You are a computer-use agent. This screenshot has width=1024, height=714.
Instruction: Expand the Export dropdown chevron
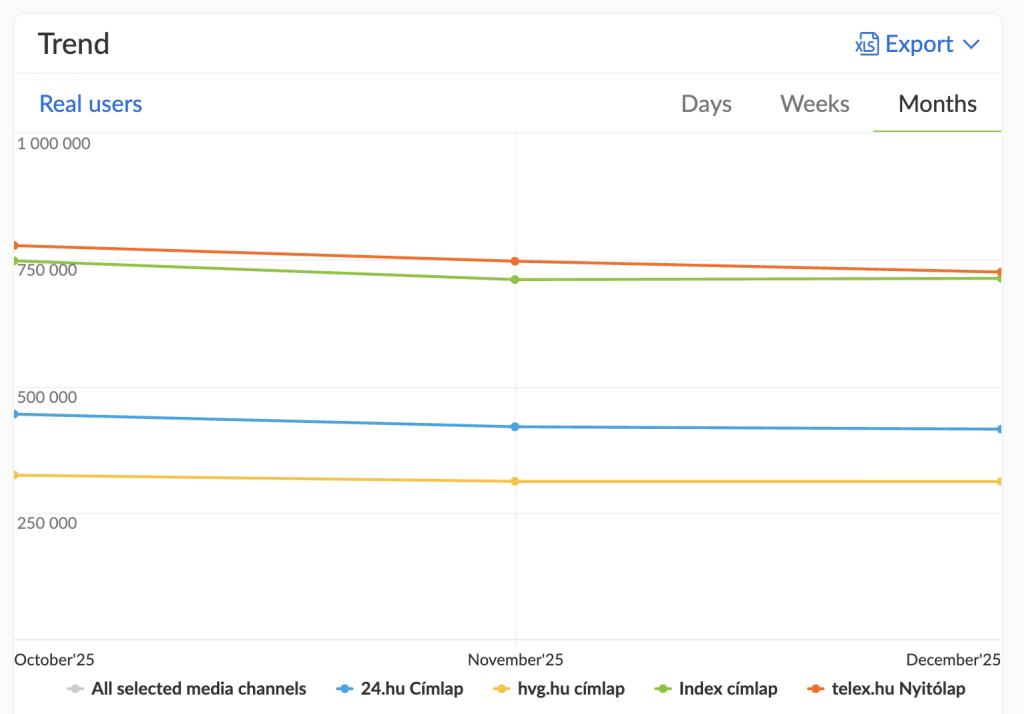click(970, 44)
